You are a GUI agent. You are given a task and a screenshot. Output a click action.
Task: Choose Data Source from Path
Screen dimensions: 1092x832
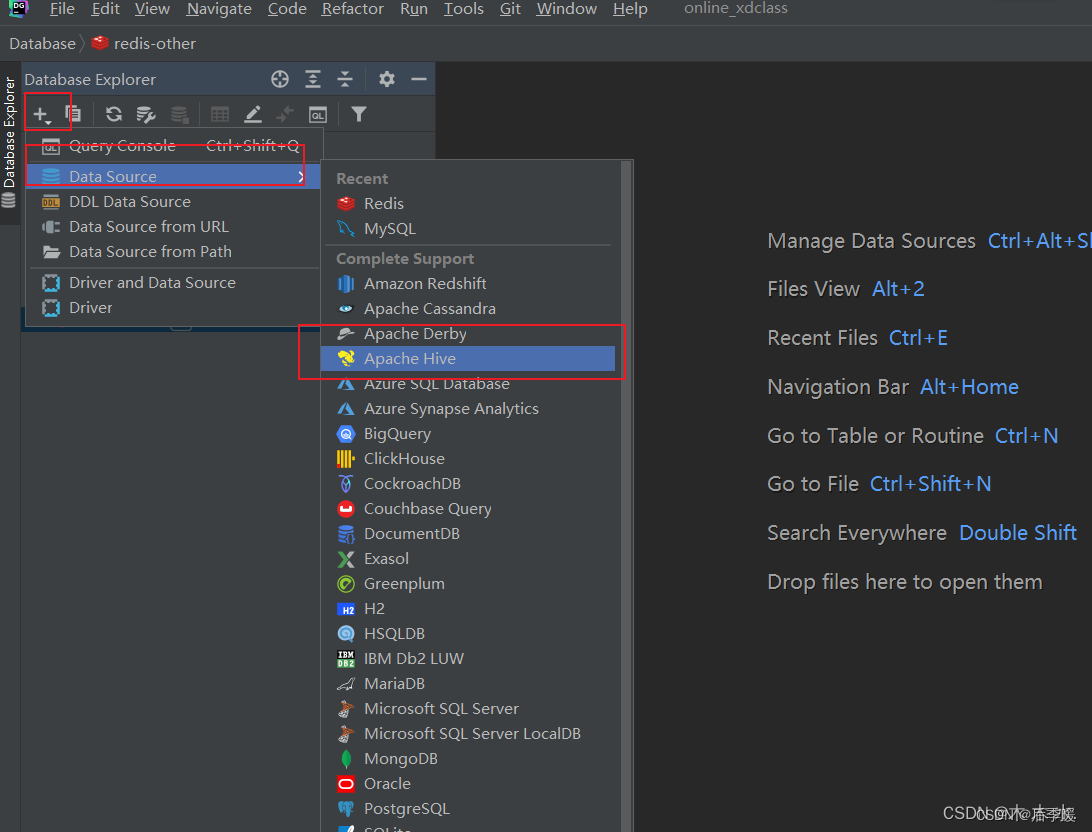click(x=174, y=252)
